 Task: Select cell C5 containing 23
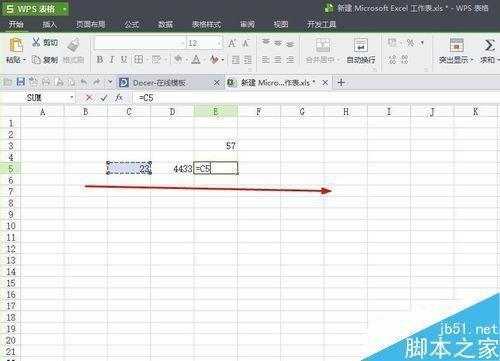[x=129, y=168]
